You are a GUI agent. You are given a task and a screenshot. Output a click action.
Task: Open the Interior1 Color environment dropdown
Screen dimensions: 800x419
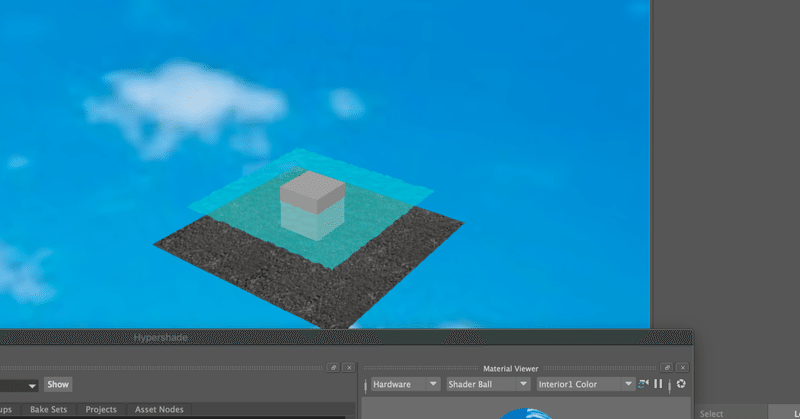585,384
